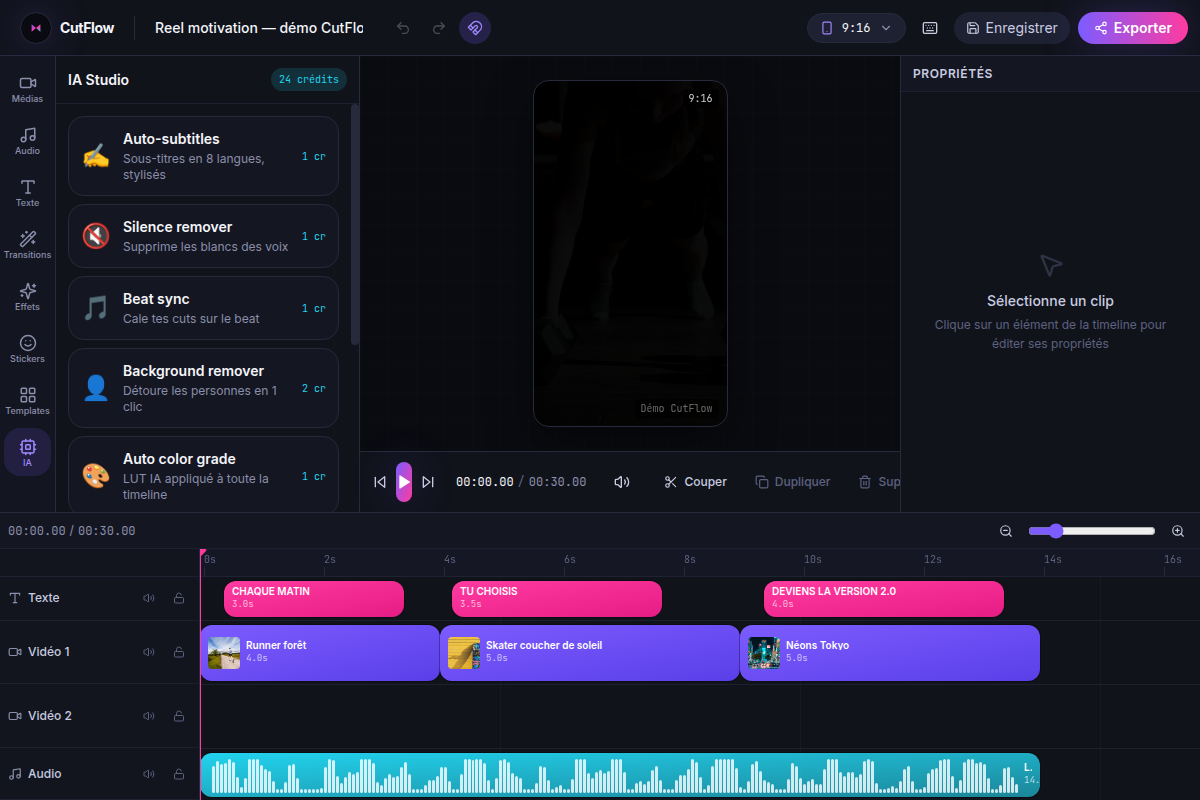This screenshot has width=1200, height=800.
Task: Mute the Audio track
Action: coord(149,774)
